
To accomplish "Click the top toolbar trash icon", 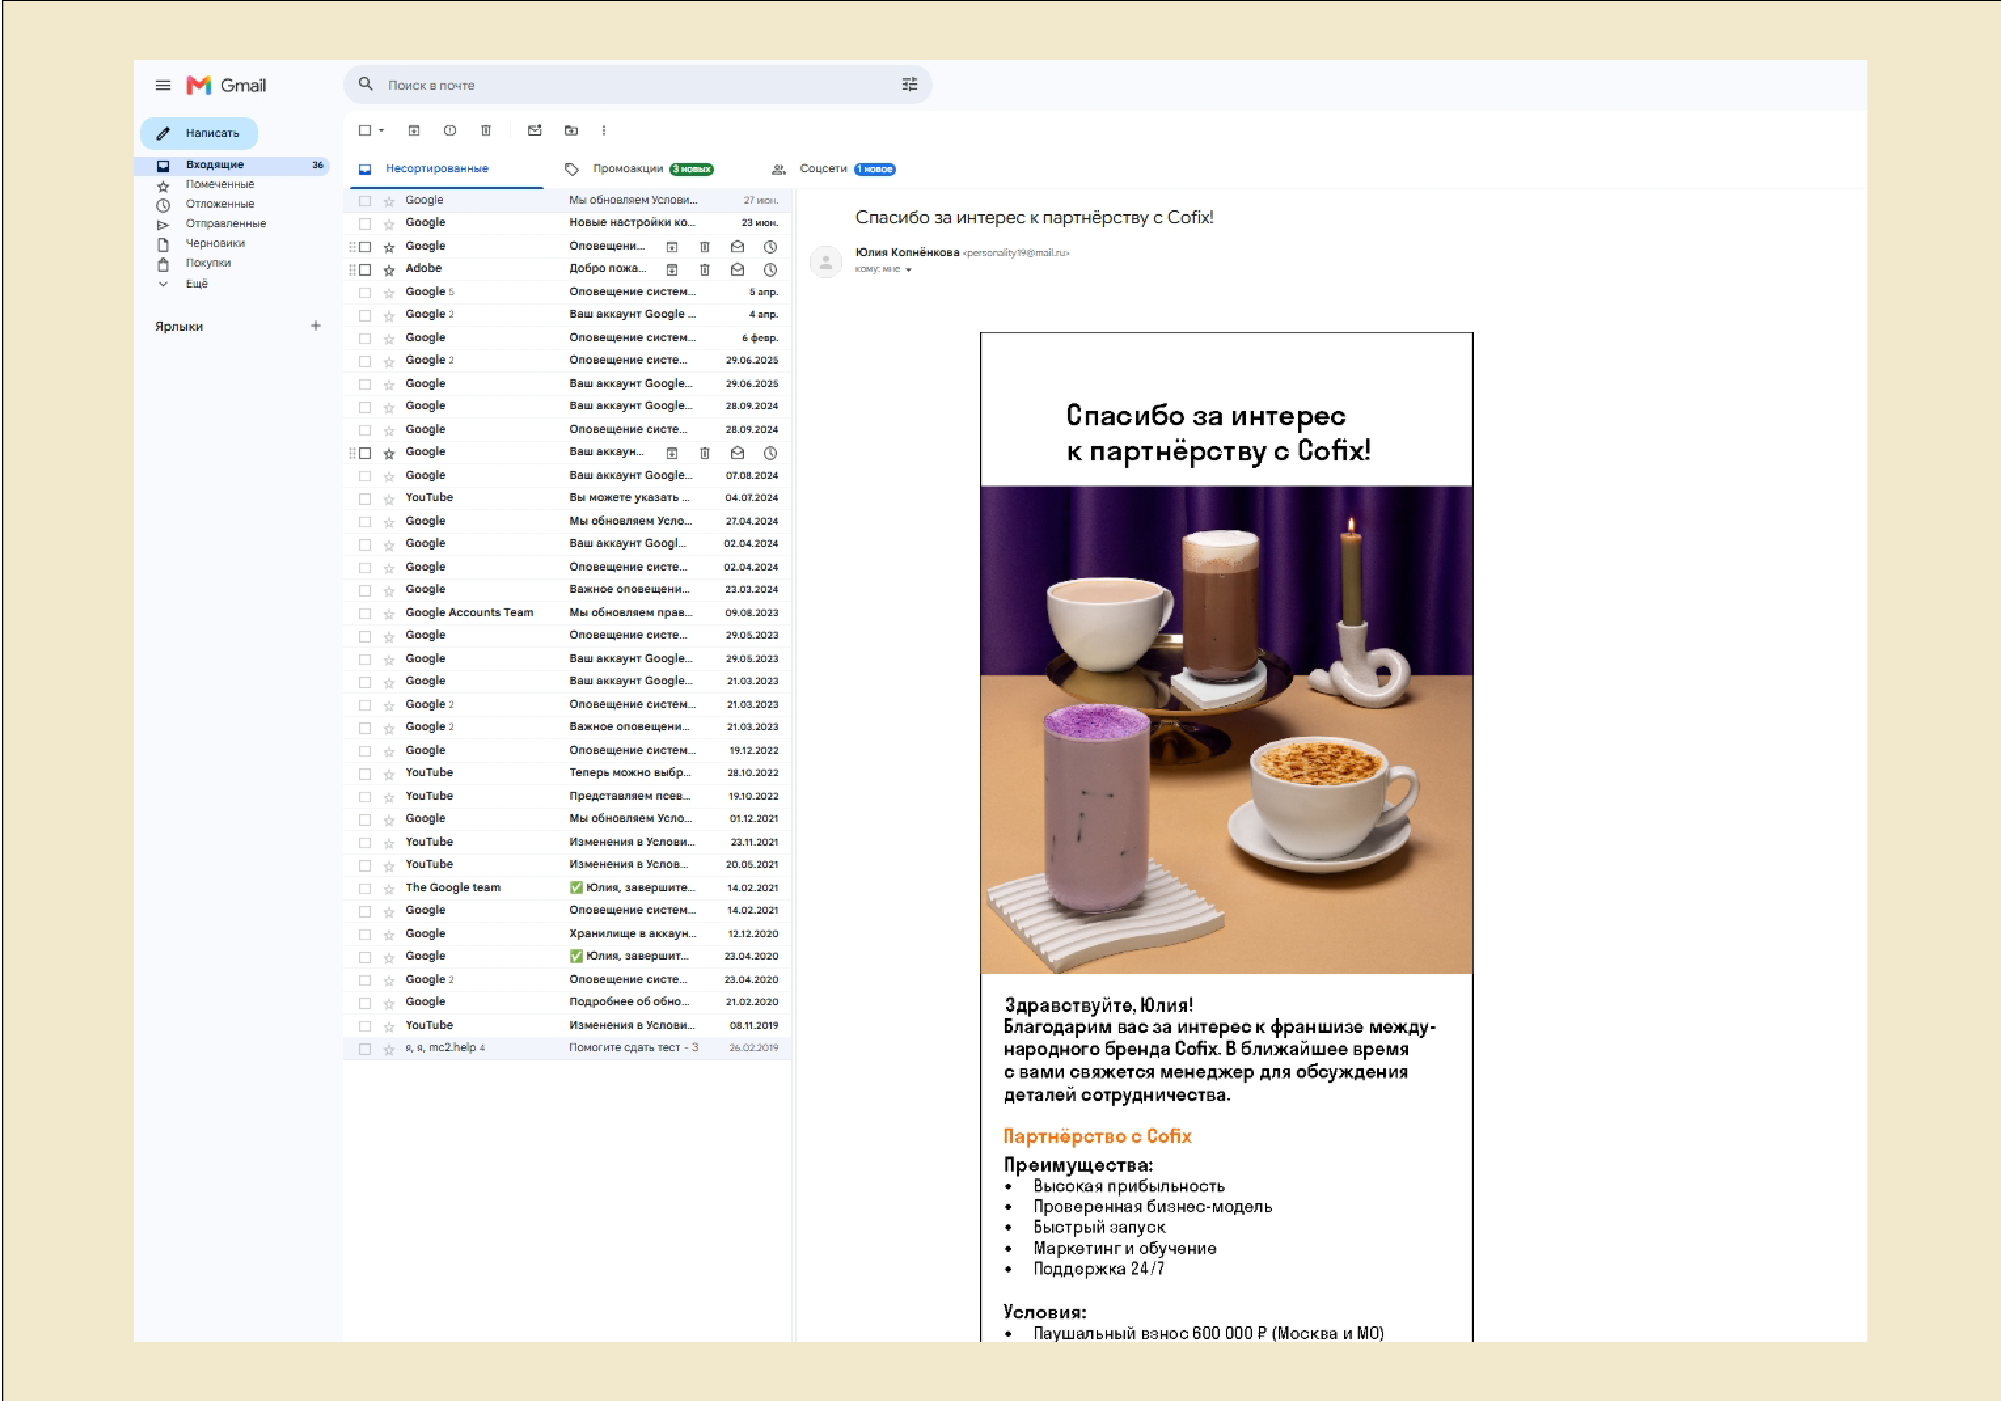I will coord(486,130).
